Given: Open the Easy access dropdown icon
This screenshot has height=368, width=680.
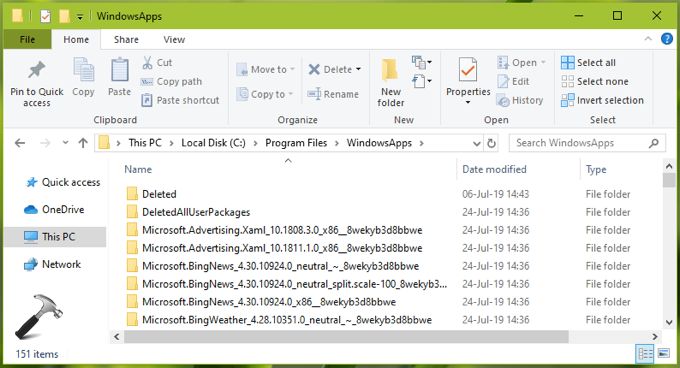Looking at the screenshot, I should tap(422, 81).
